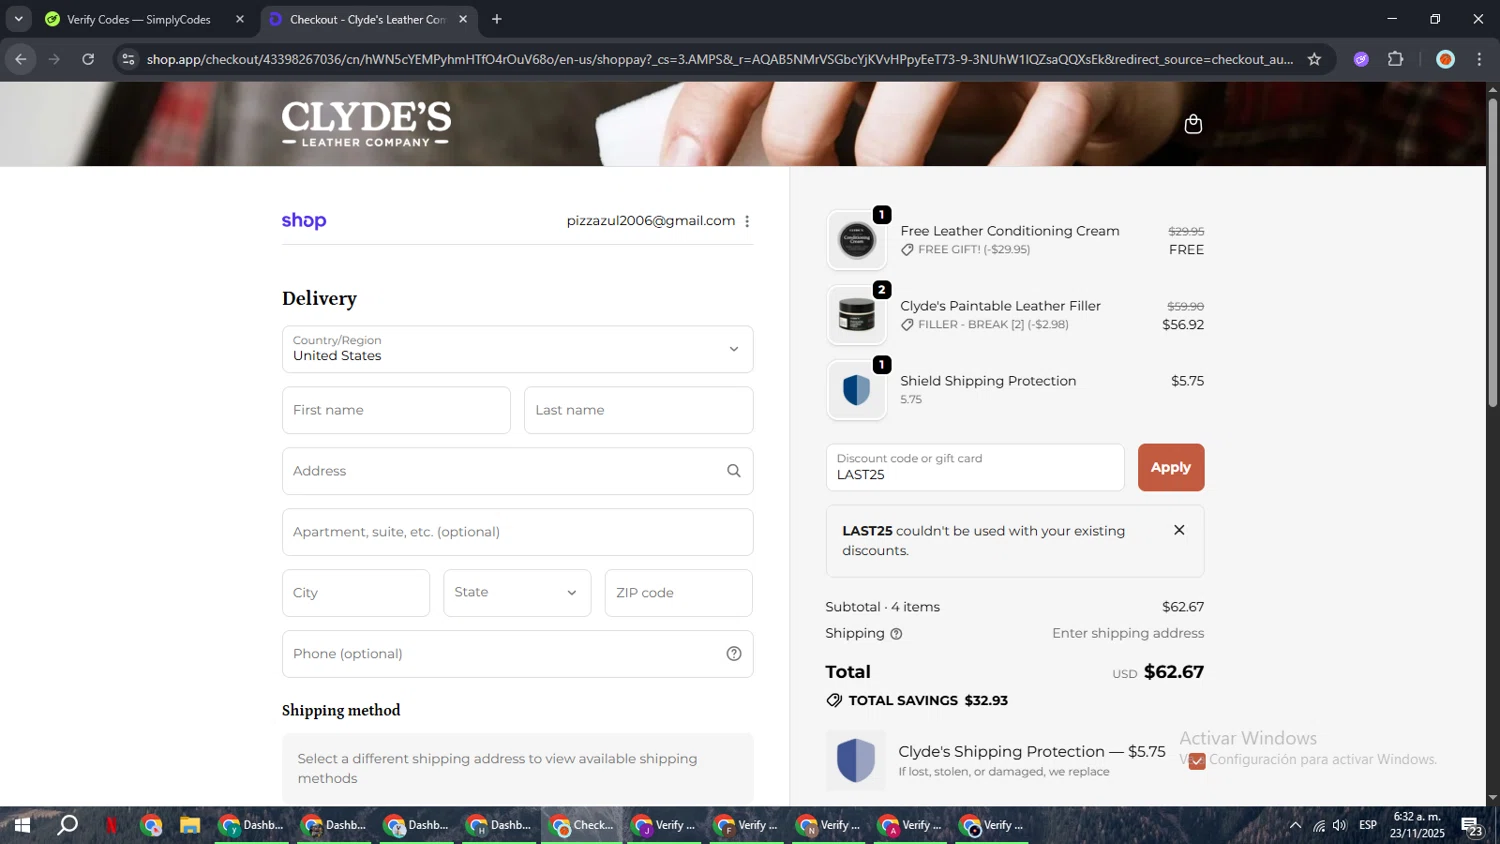Click the pizzazul2006@gmail.com email text

[651, 221]
